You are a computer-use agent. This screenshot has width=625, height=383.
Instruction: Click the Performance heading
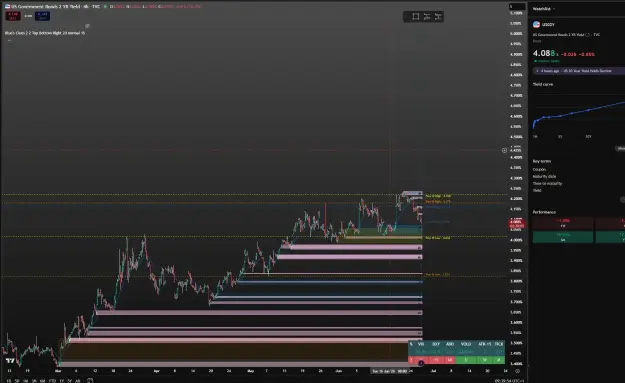[544, 212]
